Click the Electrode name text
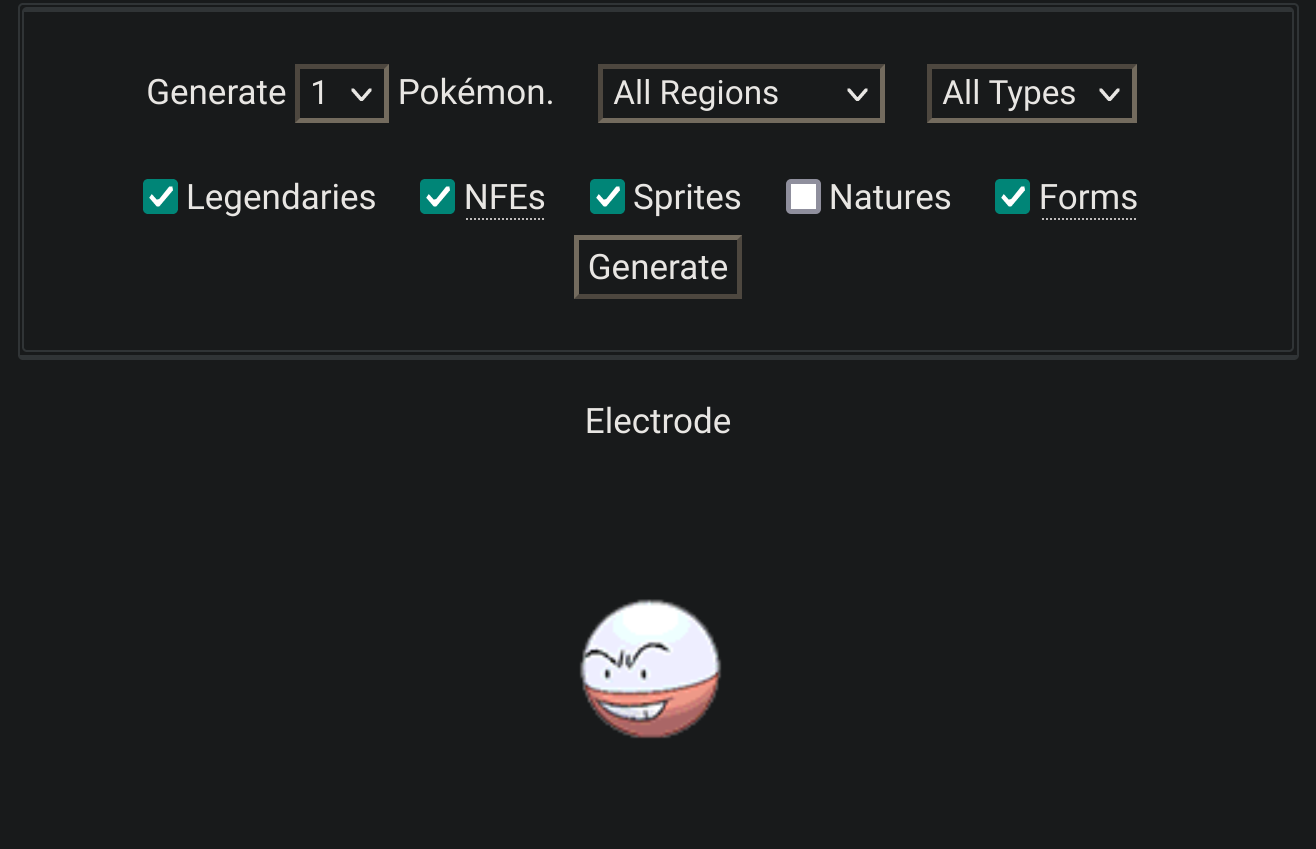This screenshot has width=1316, height=849. coord(658,421)
